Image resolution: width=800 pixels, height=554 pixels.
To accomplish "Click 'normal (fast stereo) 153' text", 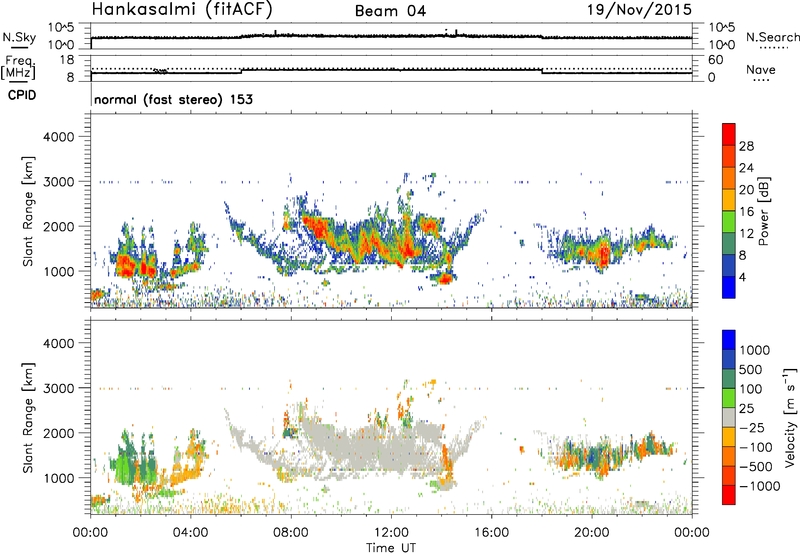I will (173, 99).
